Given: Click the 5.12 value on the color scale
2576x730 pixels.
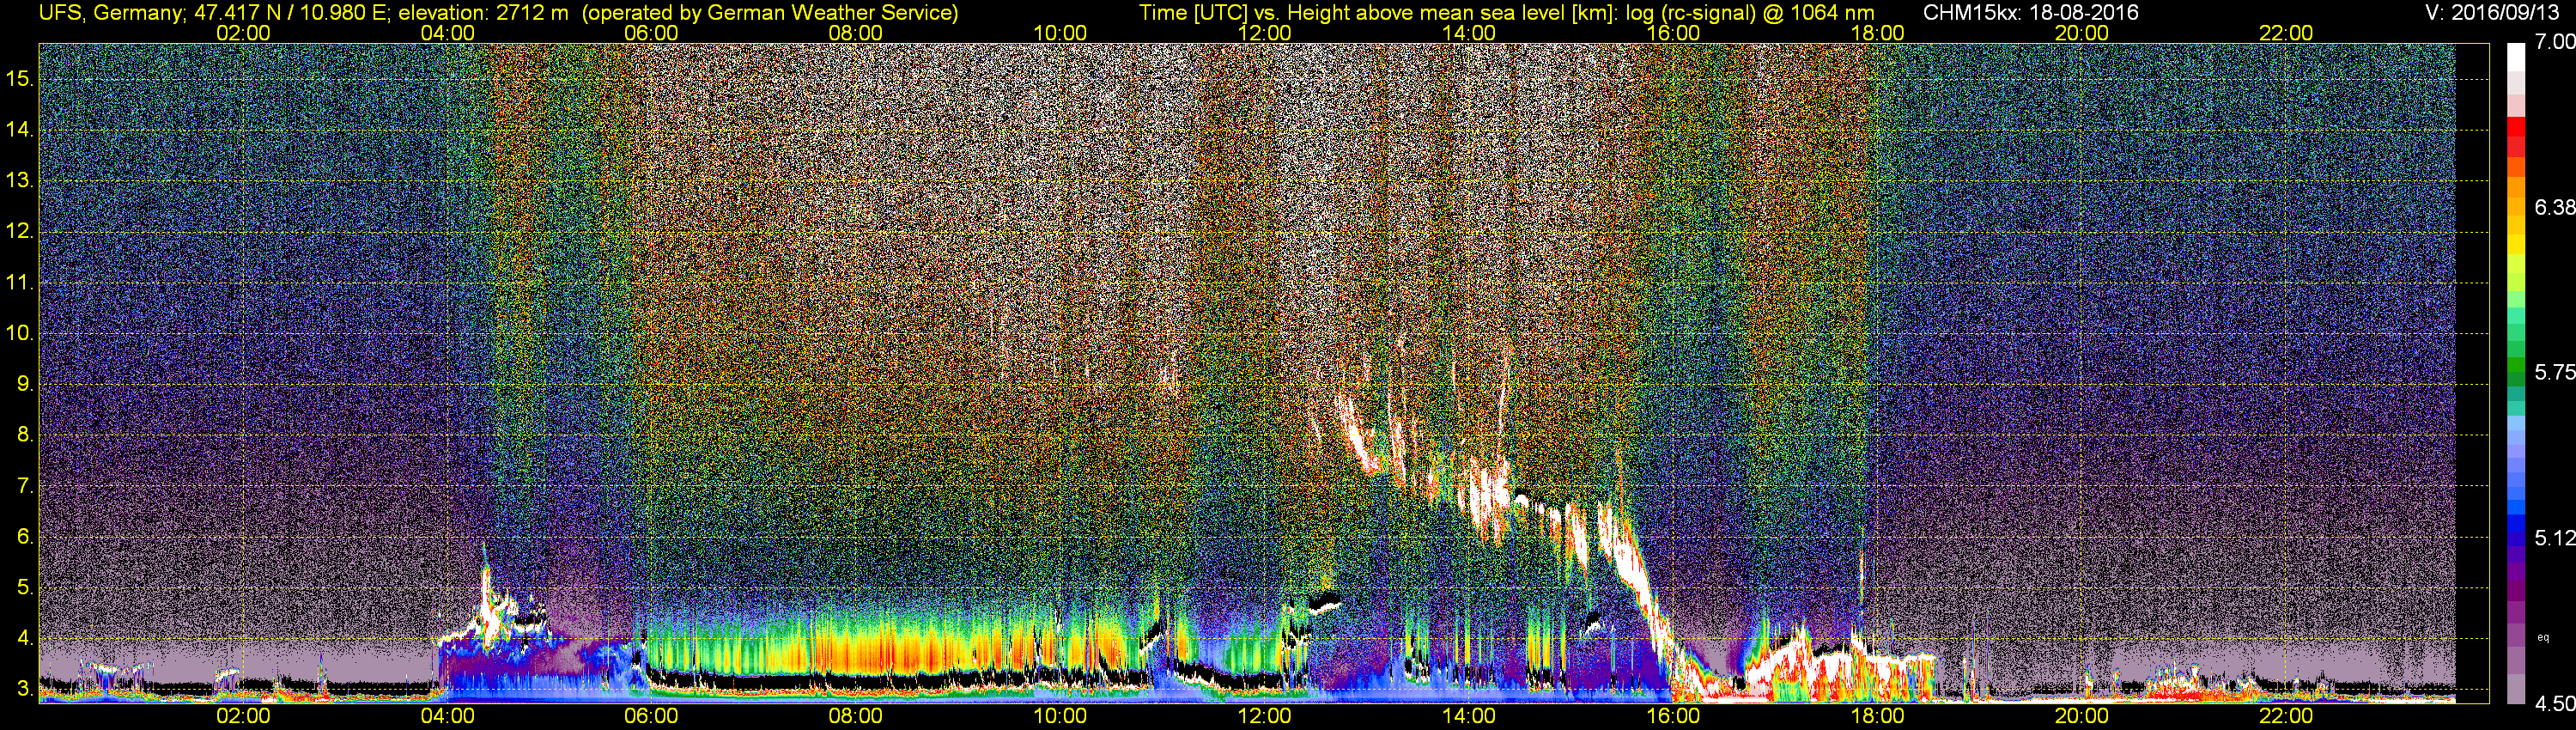Looking at the screenshot, I should click(x=2554, y=538).
